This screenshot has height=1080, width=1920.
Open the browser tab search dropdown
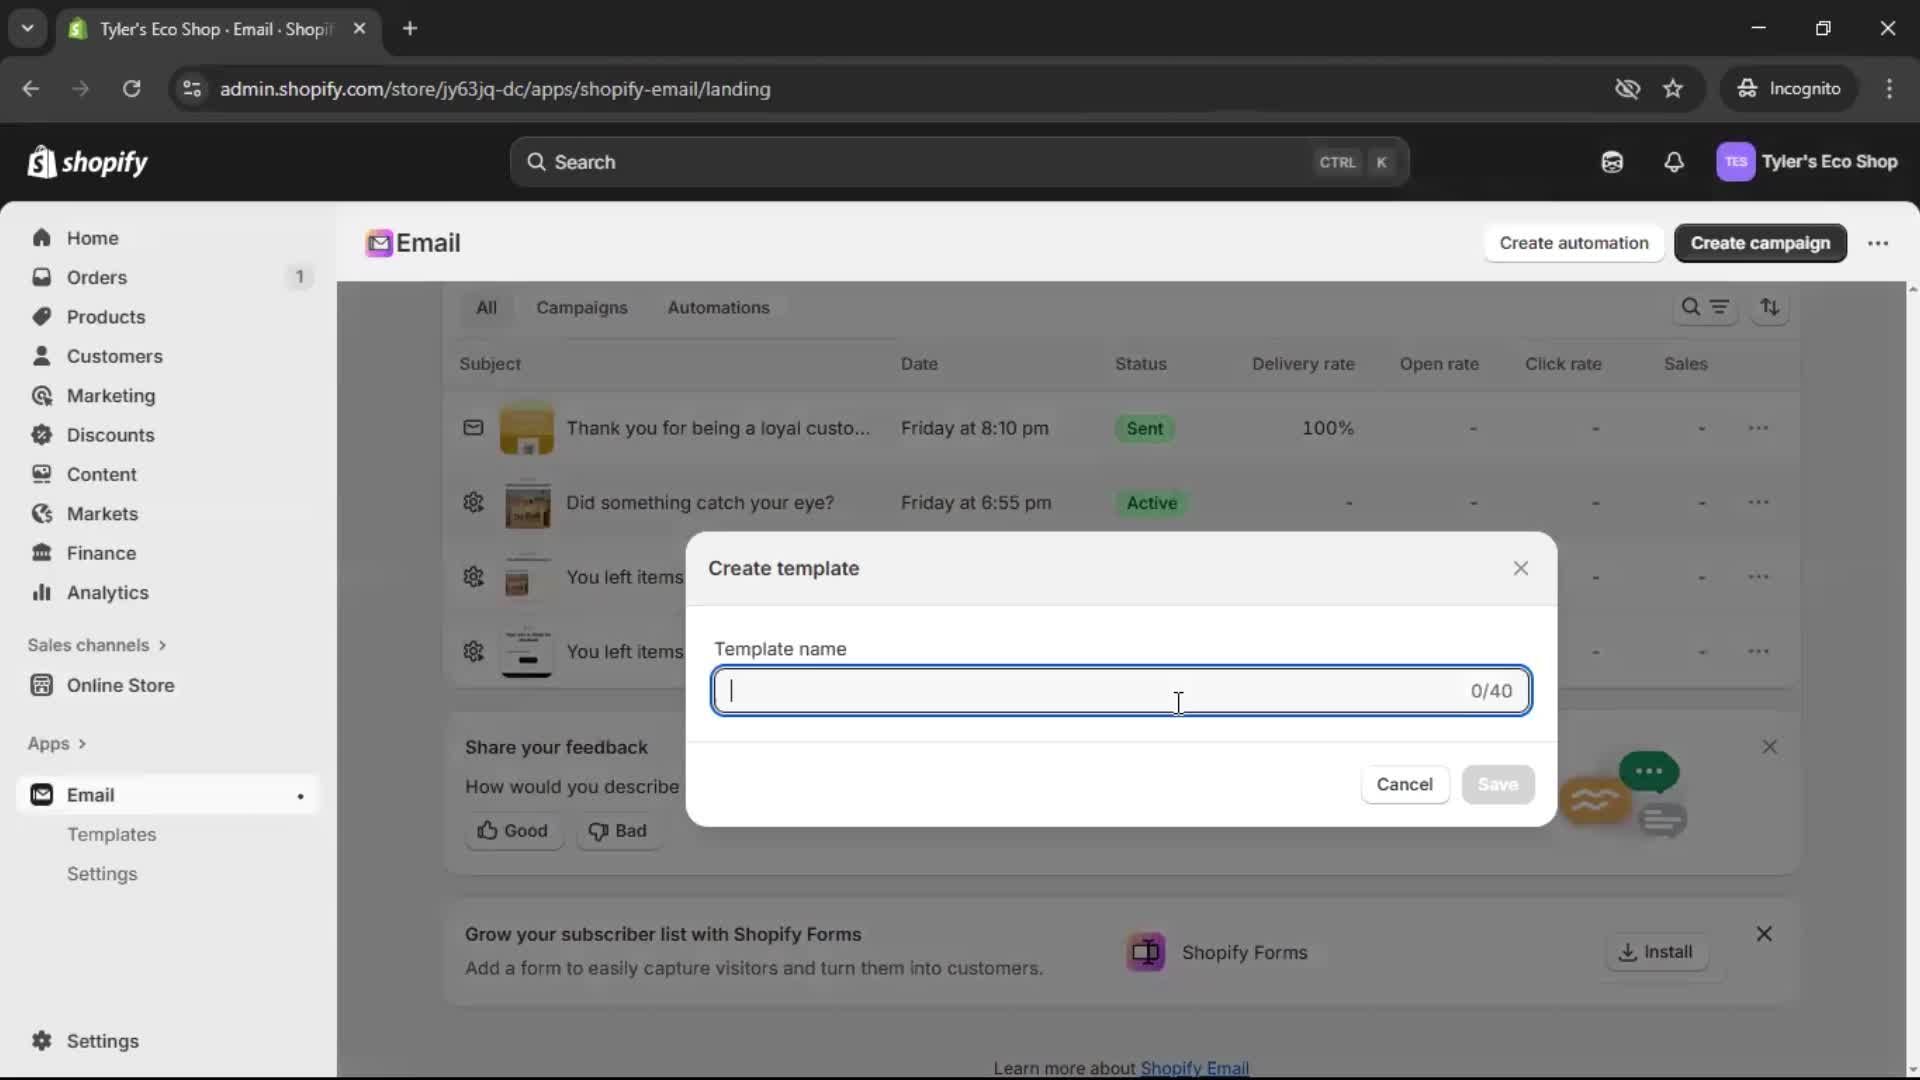(x=27, y=29)
